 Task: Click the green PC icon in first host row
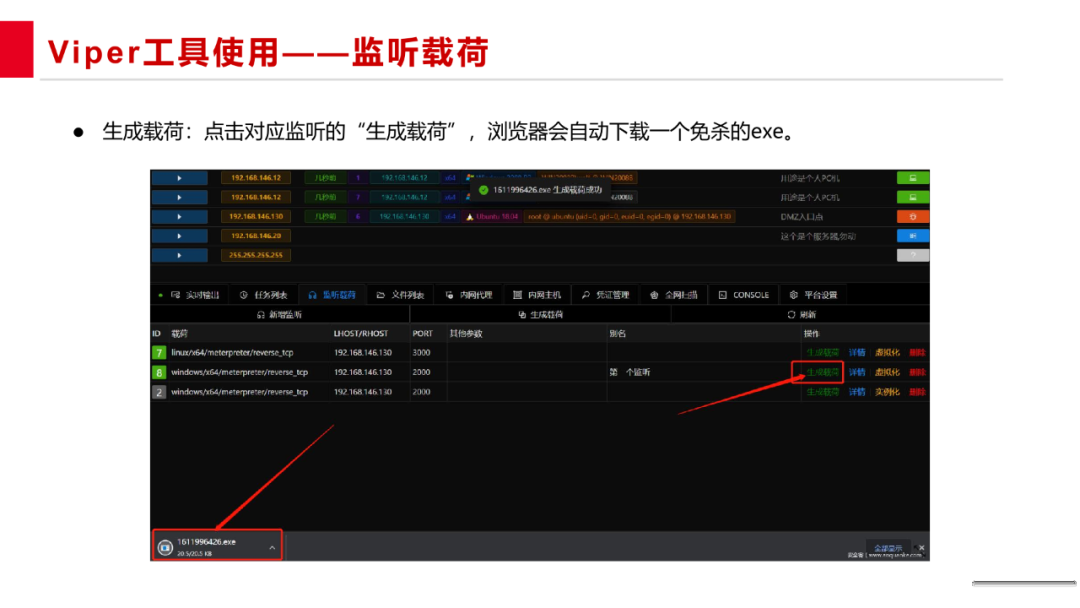point(913,178)
